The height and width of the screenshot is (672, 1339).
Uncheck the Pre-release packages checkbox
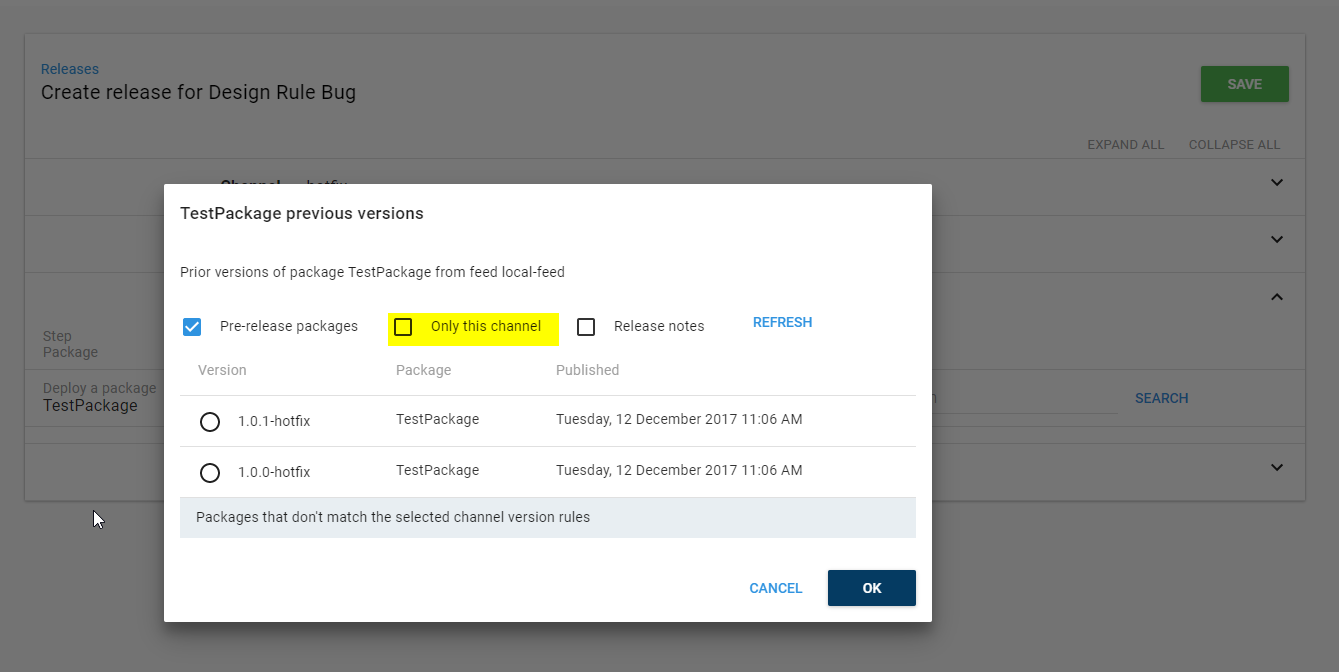191,326
